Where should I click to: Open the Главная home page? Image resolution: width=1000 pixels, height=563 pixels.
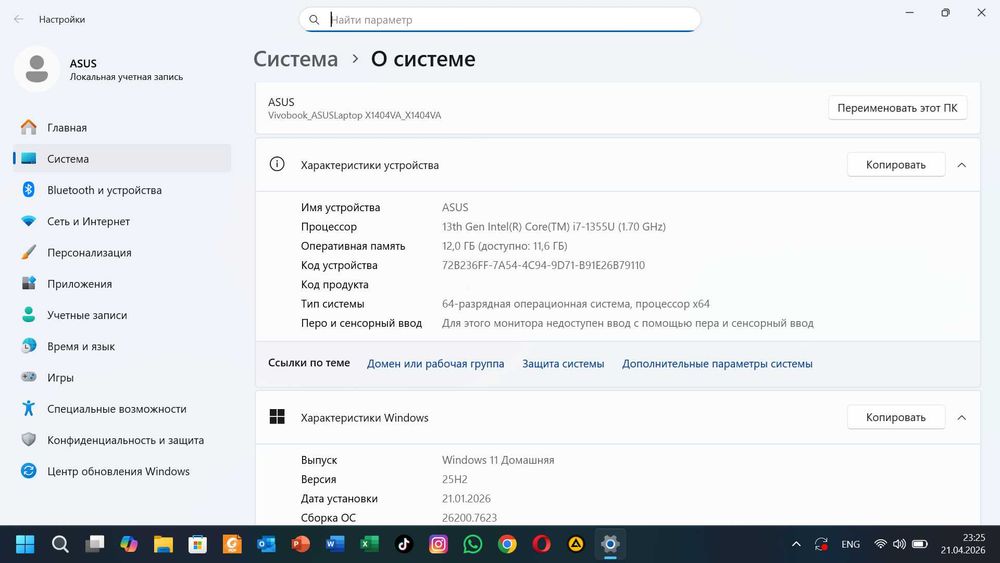121,128
